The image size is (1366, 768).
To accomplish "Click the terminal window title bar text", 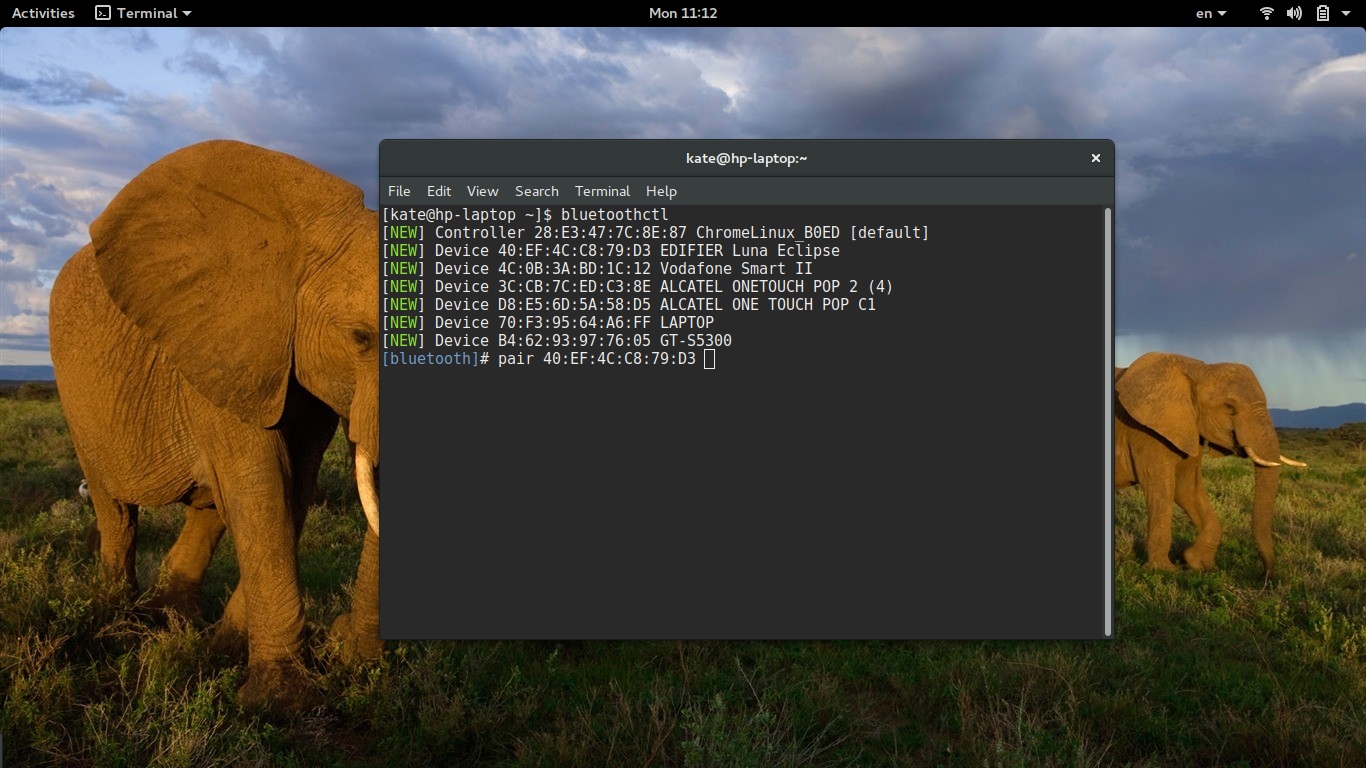I will pyautogui.click(x=746, y=158).
